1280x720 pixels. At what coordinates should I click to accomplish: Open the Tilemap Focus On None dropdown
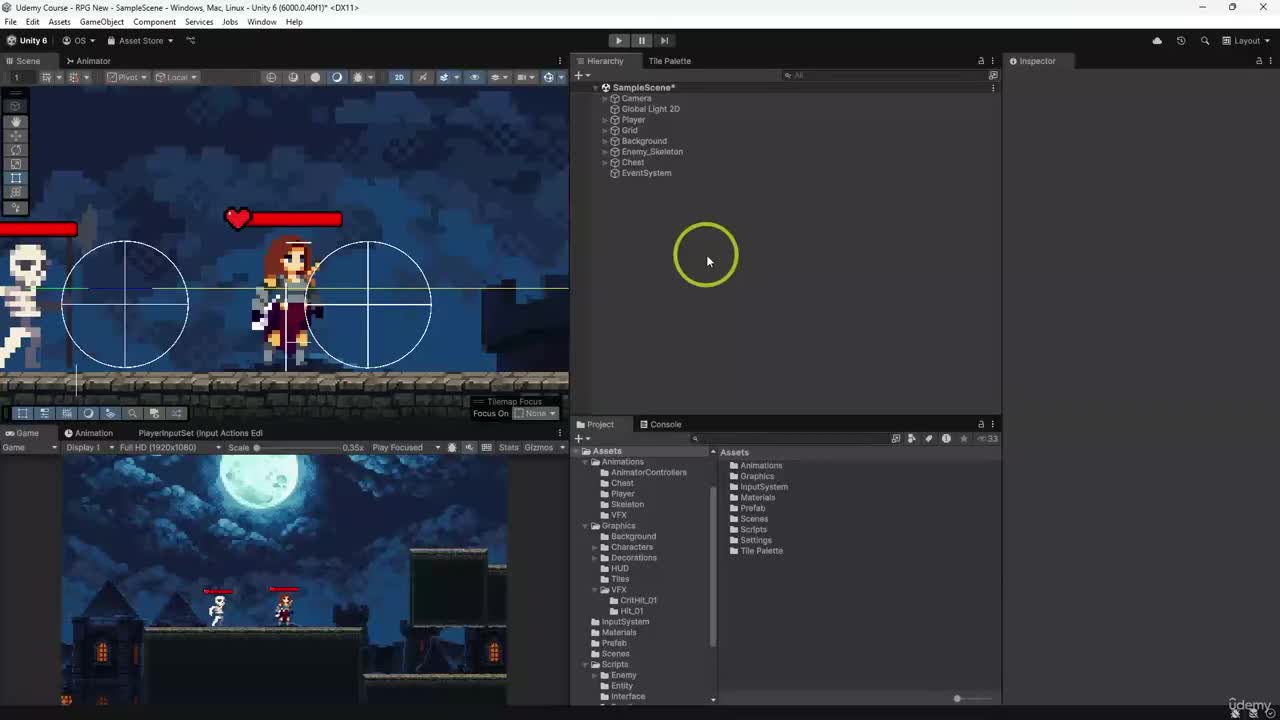pyautogui.click(x=538, y=413)
